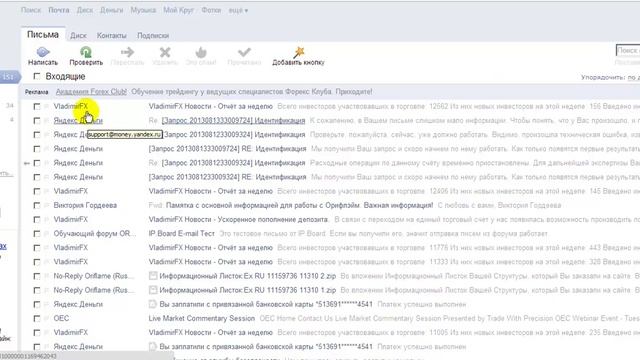Click importance flag icon on Обучающий форум row

47,233
